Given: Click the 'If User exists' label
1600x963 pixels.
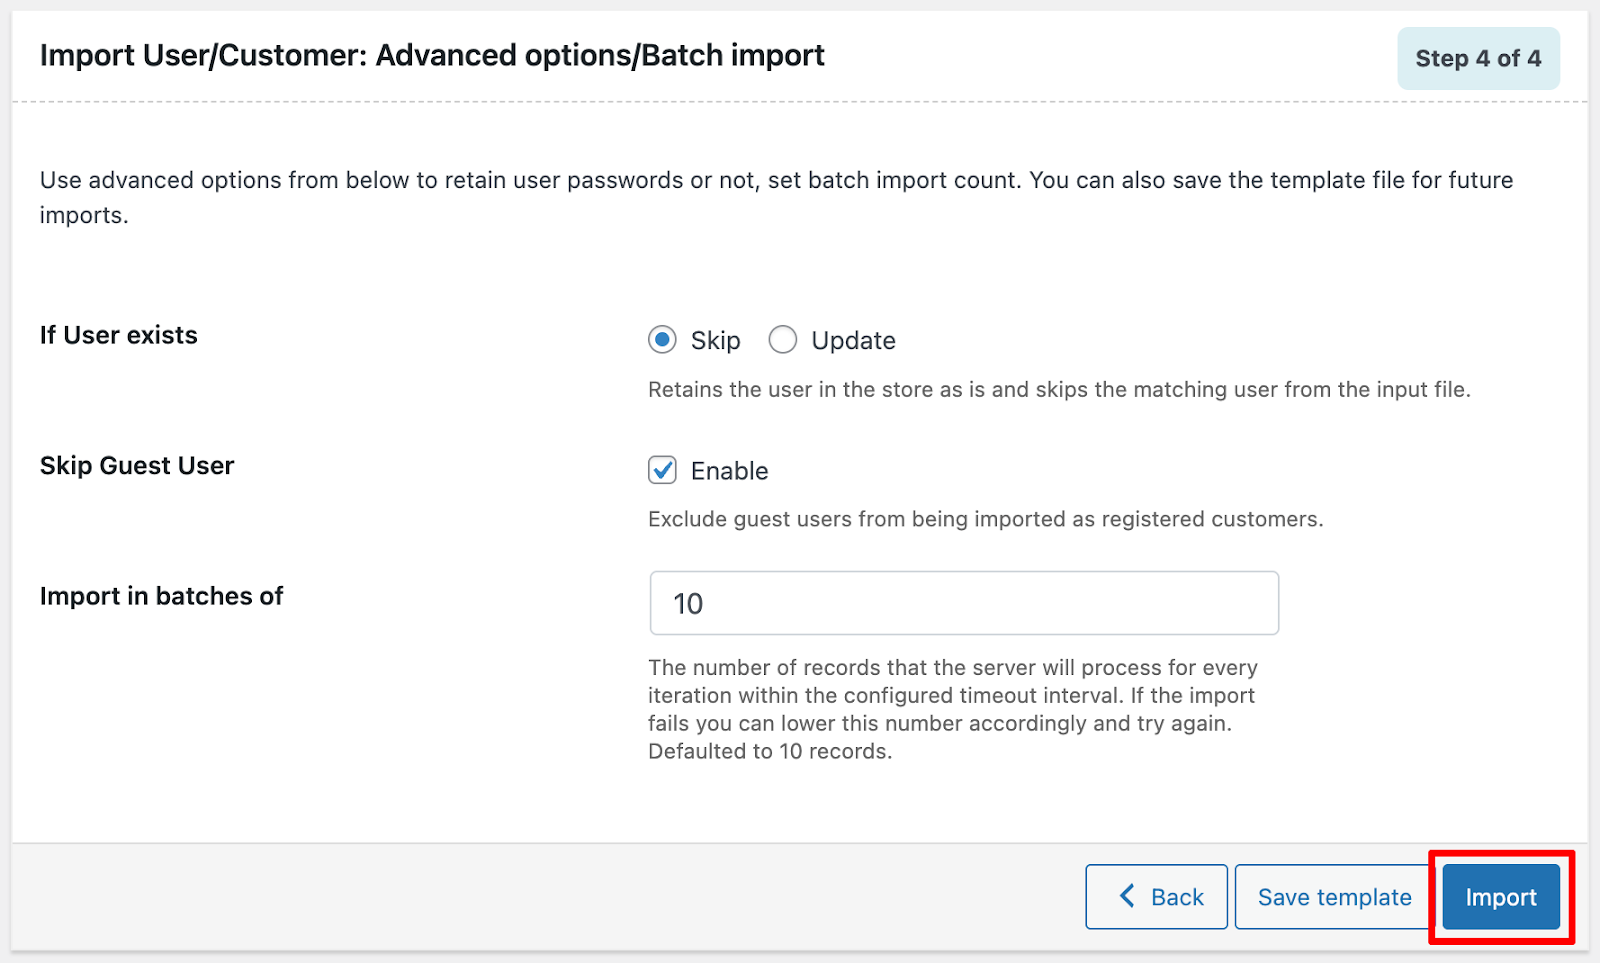Looking at the screenshot, I should pyautogui.click(x=119, y=335).
